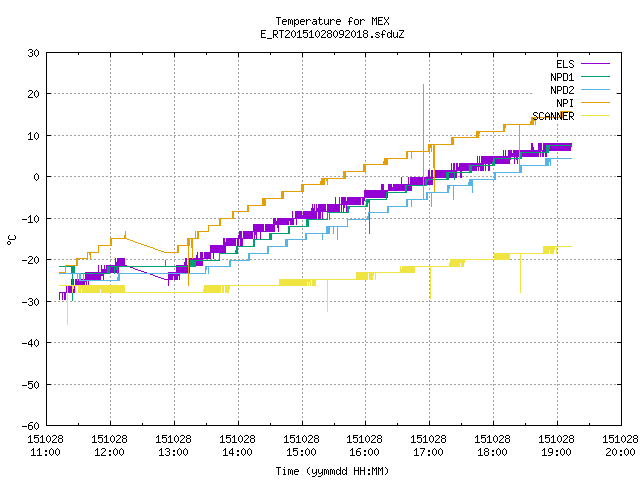
Task: Click the tall NPD2 spike peak near 17:00
Action: (x=423, y=85)
